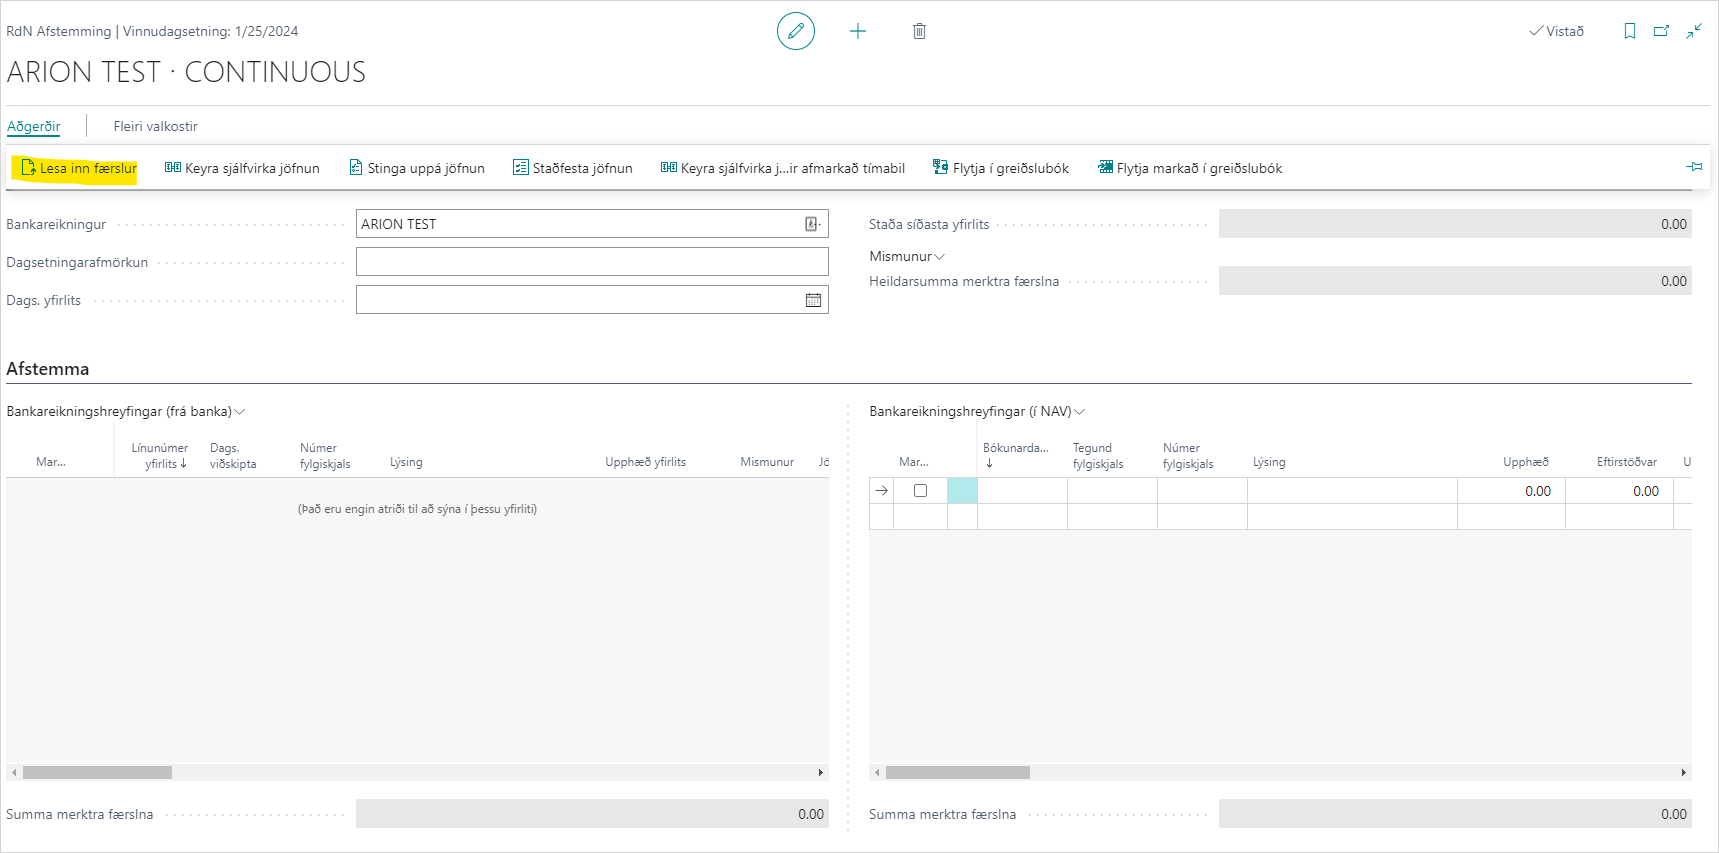Click the Dagsetningarafmörkun input field
The height and width of the screenshot is (853, 1719).
tap(592, 262)
